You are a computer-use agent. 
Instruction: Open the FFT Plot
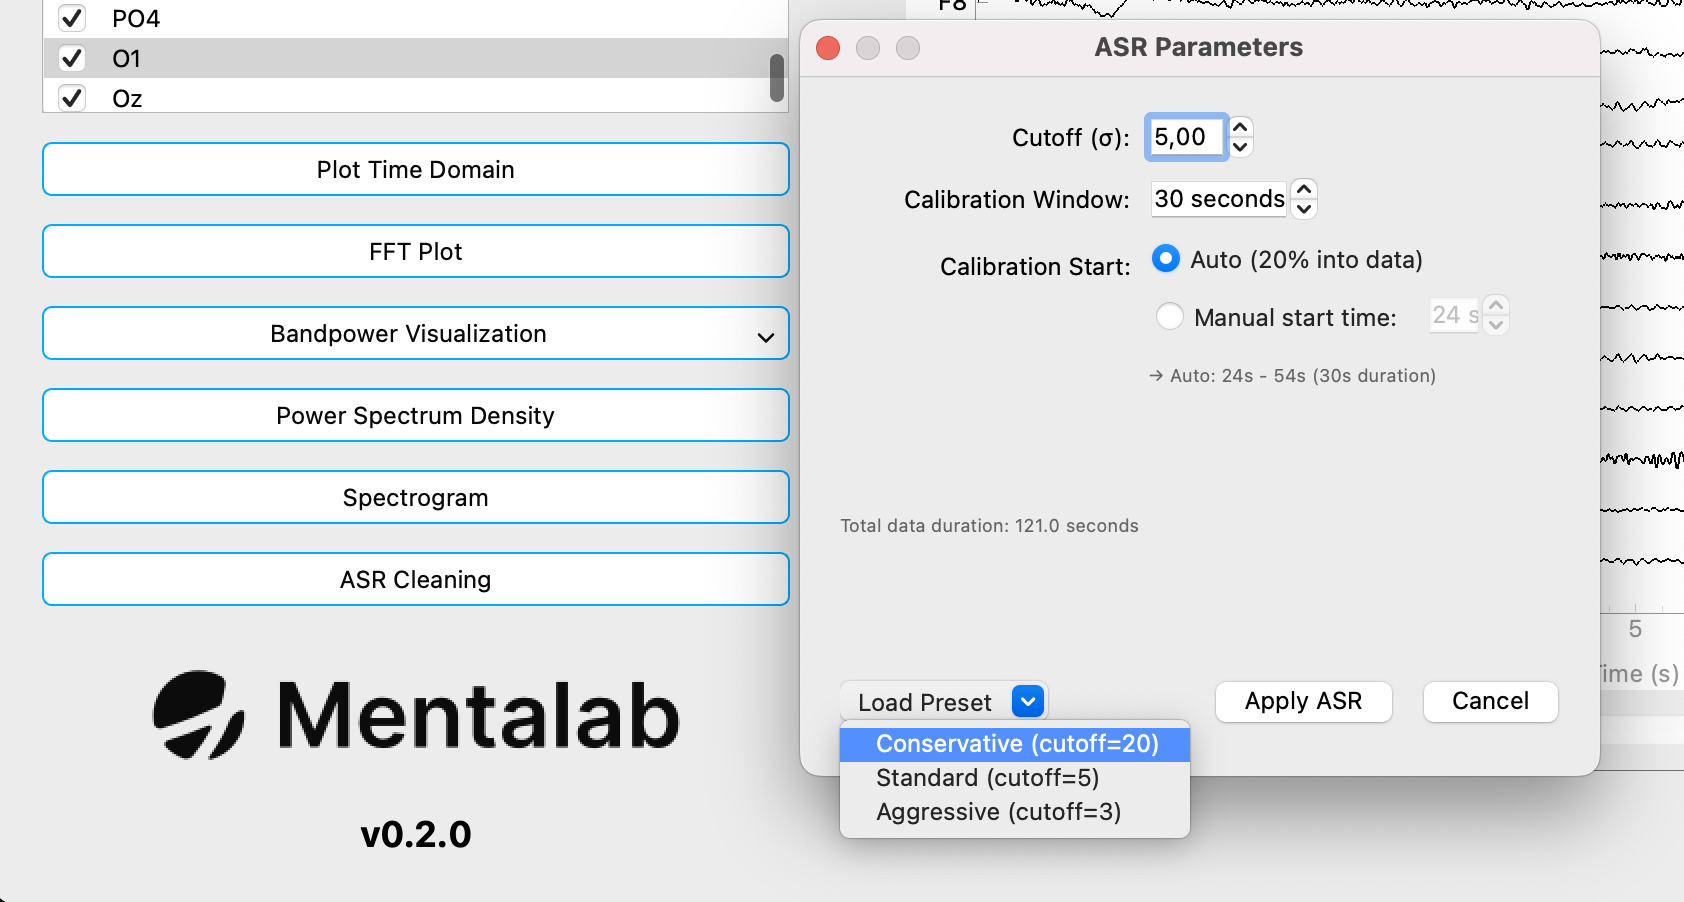416,251
